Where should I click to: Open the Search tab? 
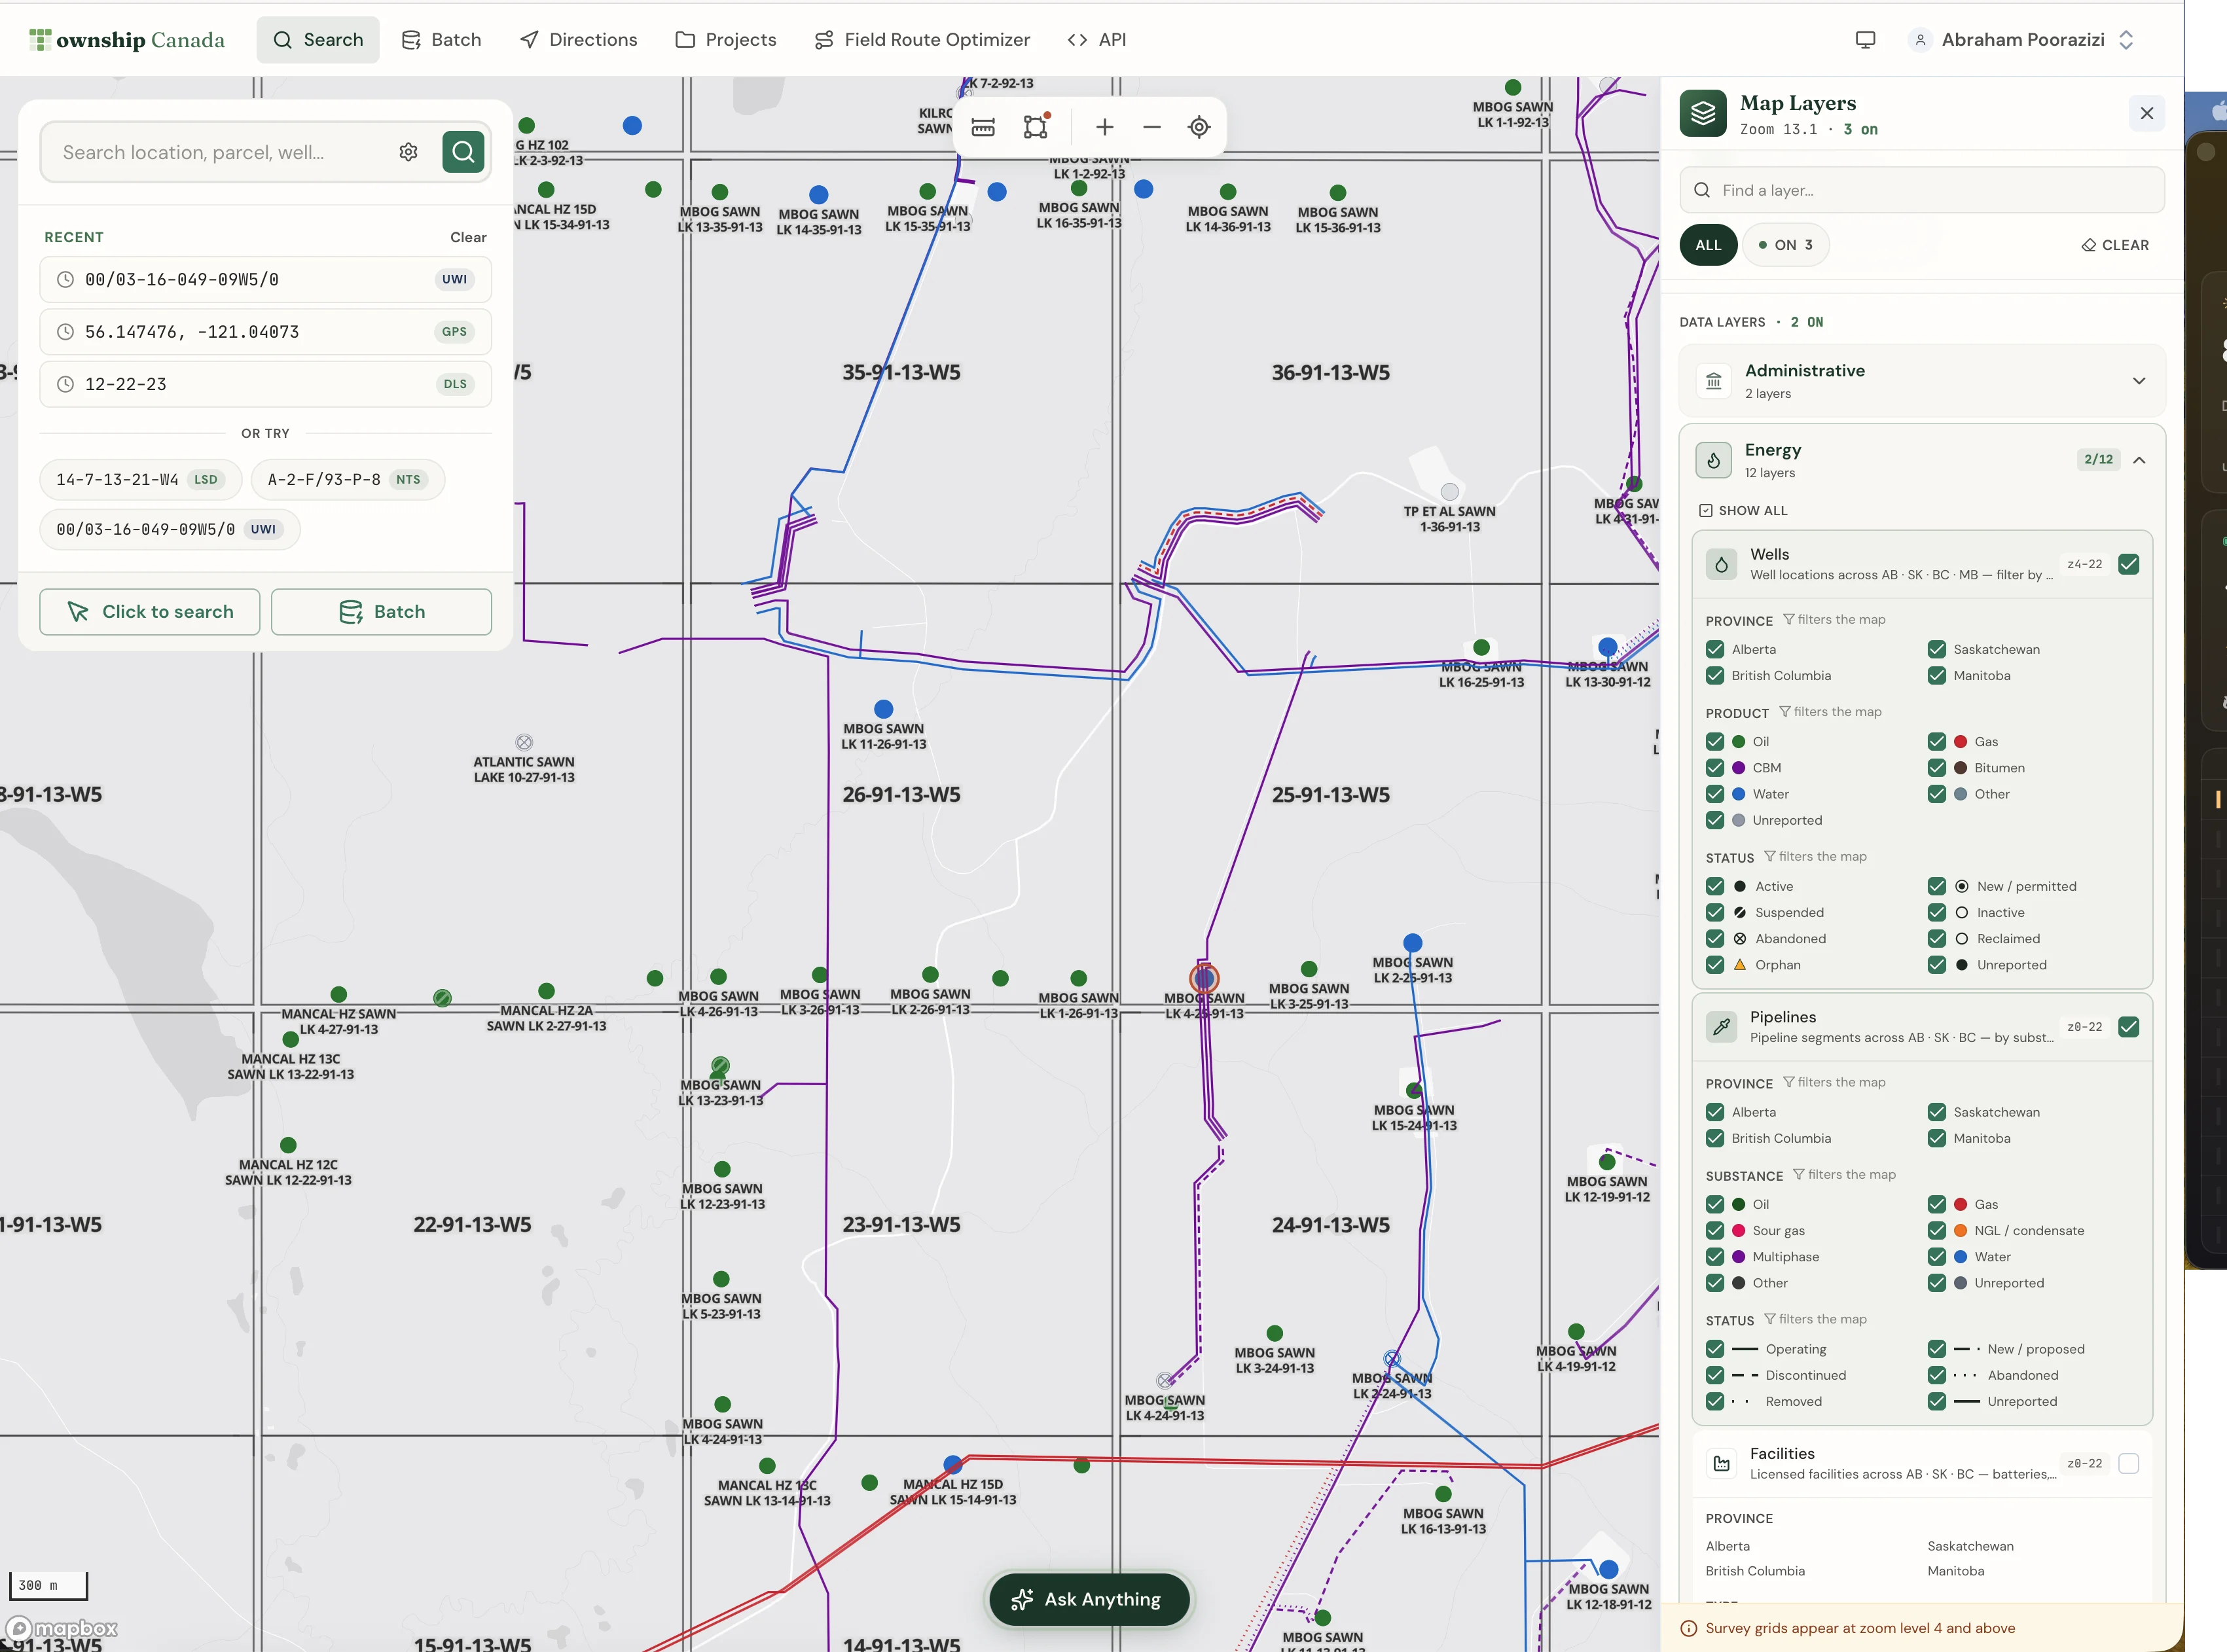[318, 40]
